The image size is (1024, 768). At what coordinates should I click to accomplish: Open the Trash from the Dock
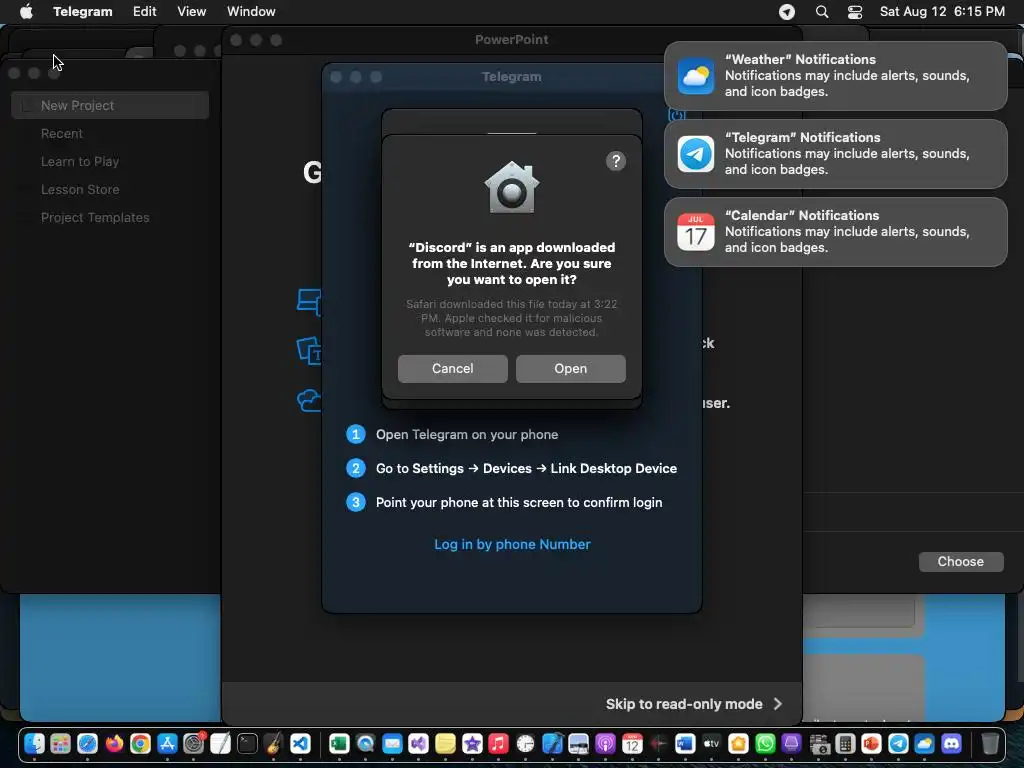pos(990,743)
